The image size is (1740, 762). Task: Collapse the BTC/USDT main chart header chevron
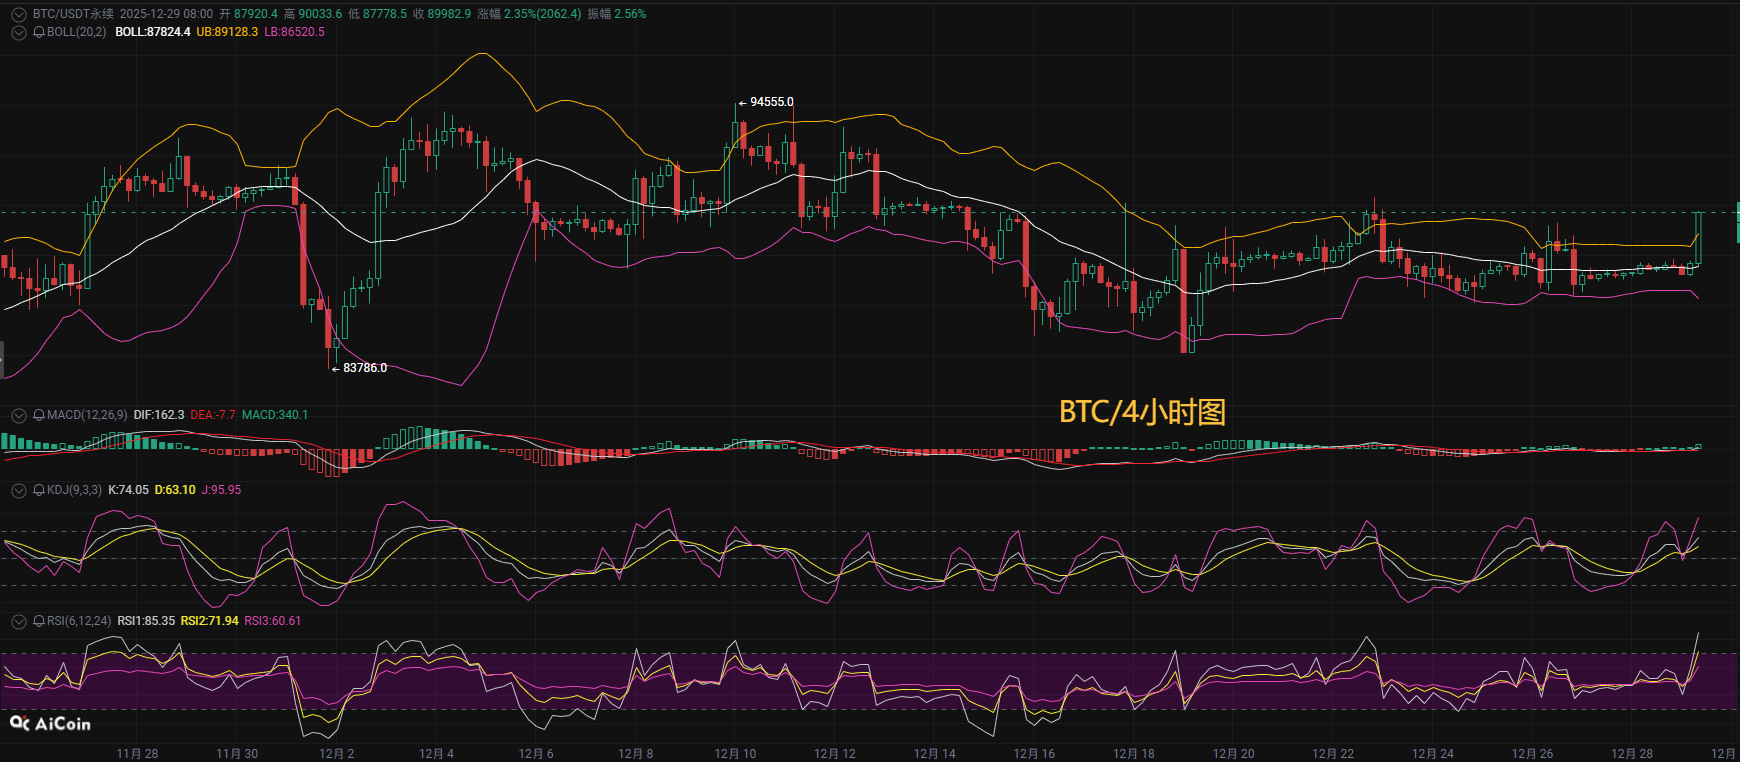[x=18, y=14]
